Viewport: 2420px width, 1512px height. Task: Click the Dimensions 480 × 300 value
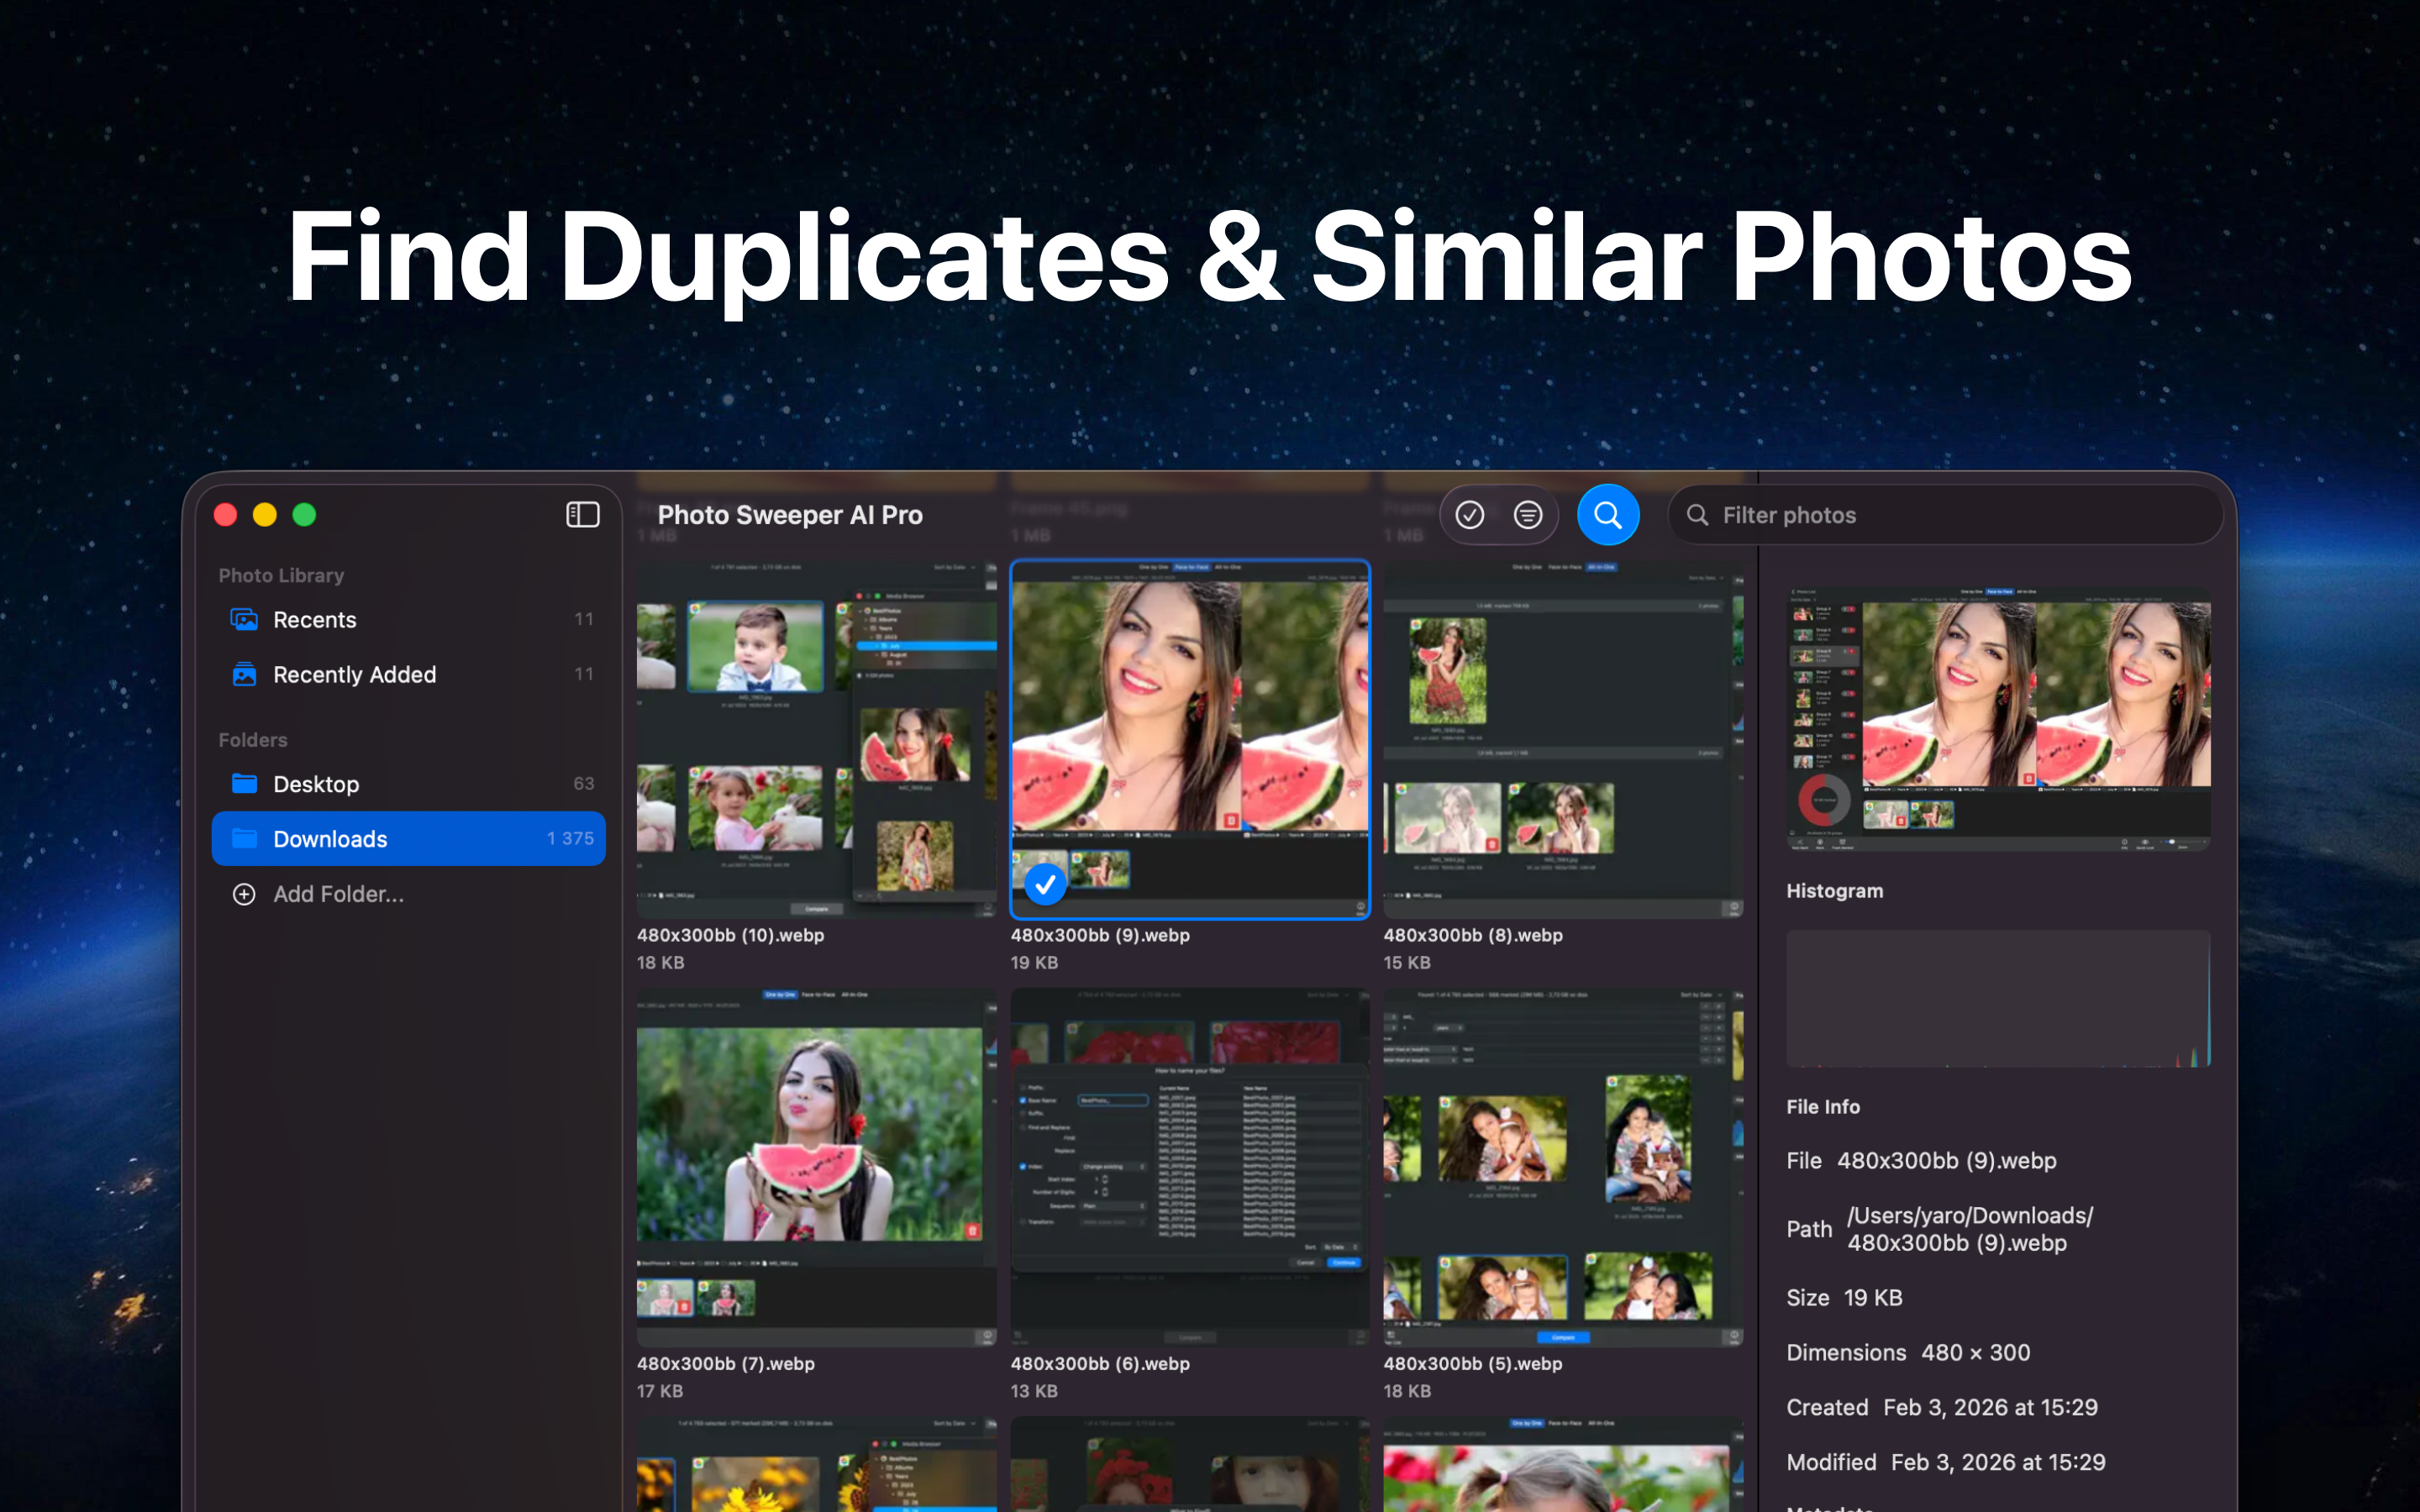1975,1353
